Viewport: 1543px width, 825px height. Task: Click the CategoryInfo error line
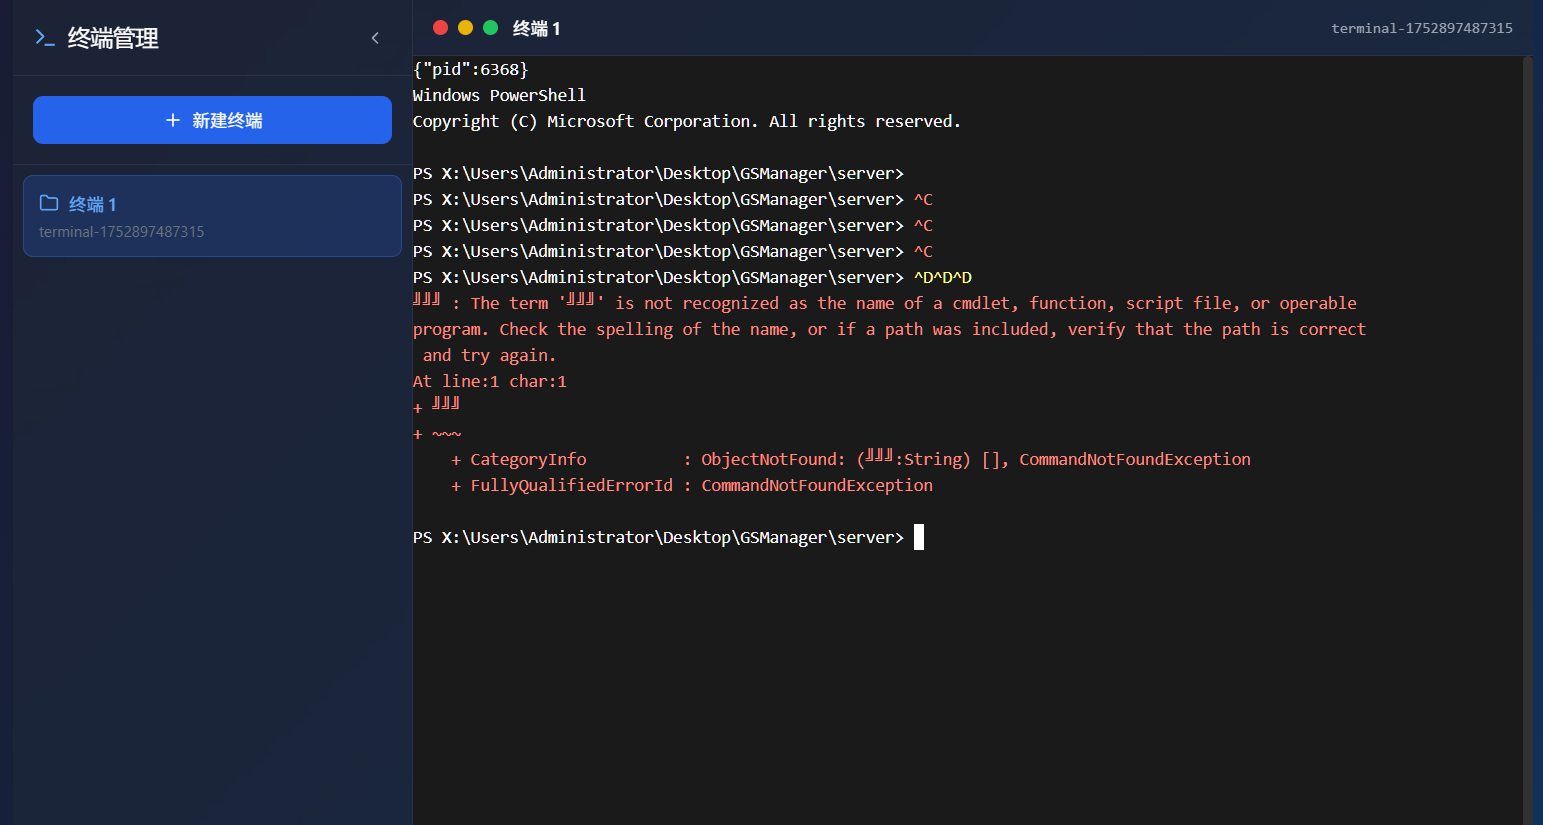(850, 459)
